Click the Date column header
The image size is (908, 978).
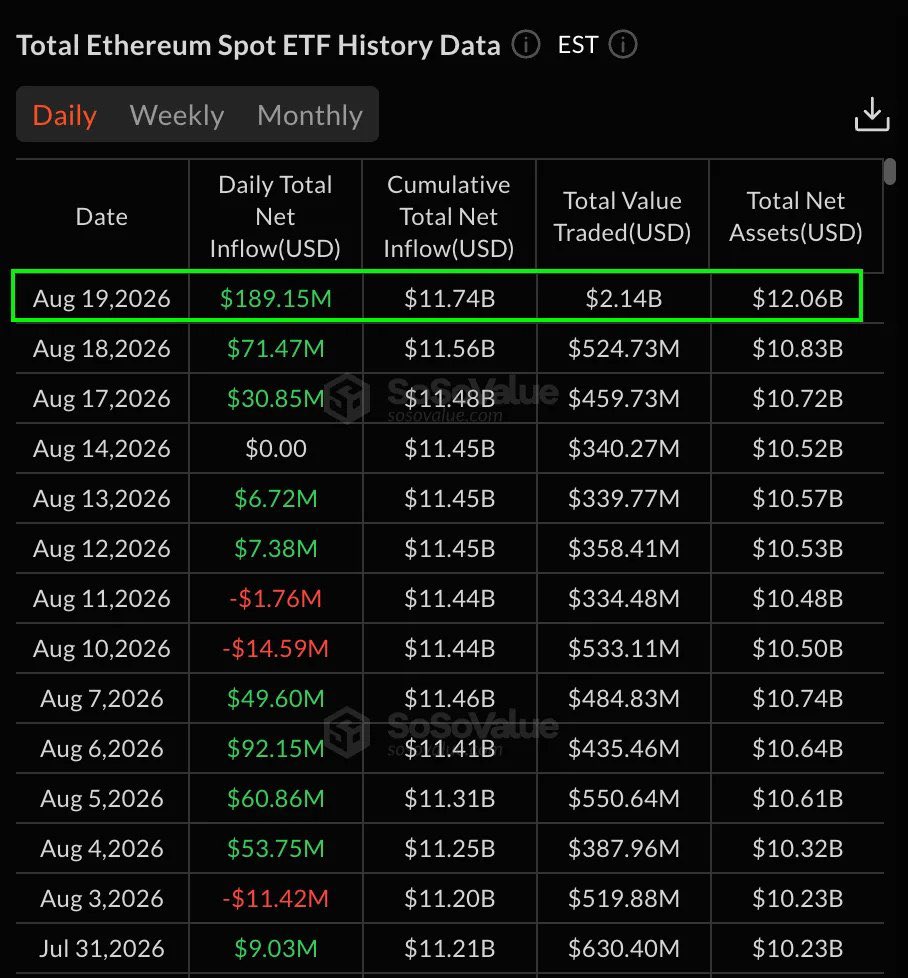click(102, 217)
